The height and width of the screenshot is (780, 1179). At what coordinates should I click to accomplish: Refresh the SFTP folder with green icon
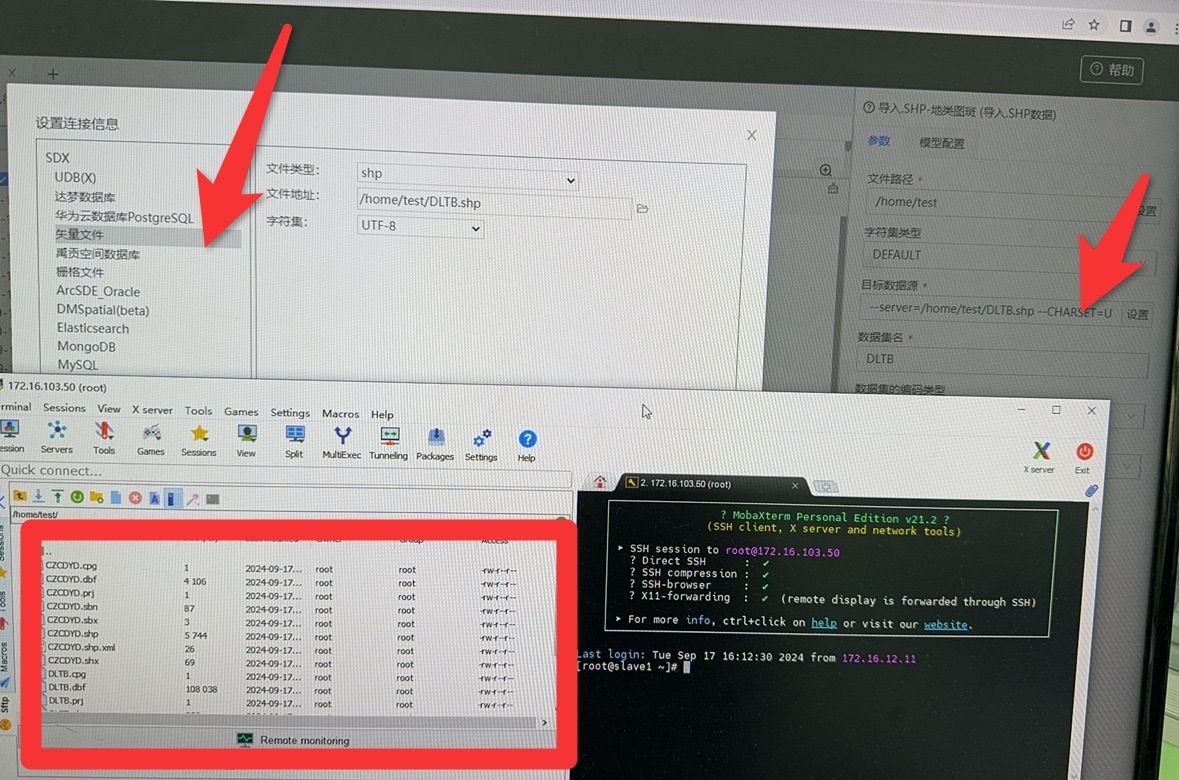[x=77, y=497]
